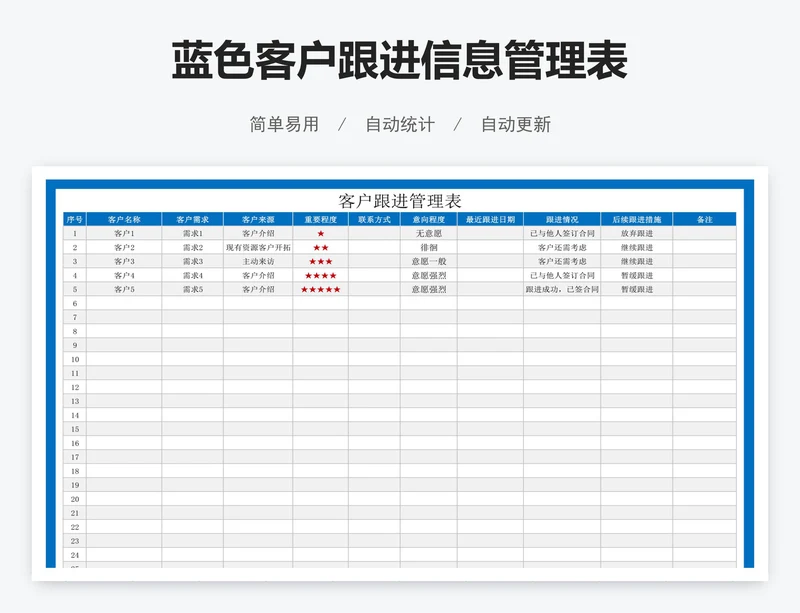
Task: Select the 序号 column header
Action: 74,219
